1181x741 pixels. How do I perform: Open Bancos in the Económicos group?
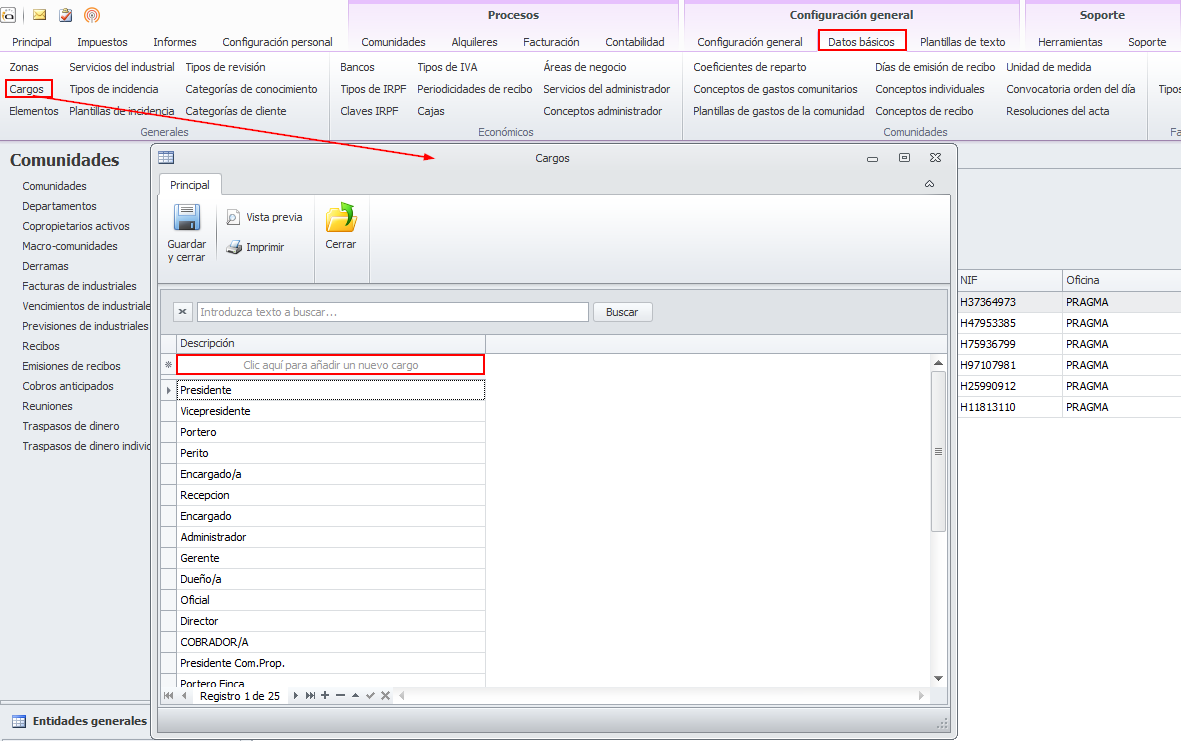357,67
